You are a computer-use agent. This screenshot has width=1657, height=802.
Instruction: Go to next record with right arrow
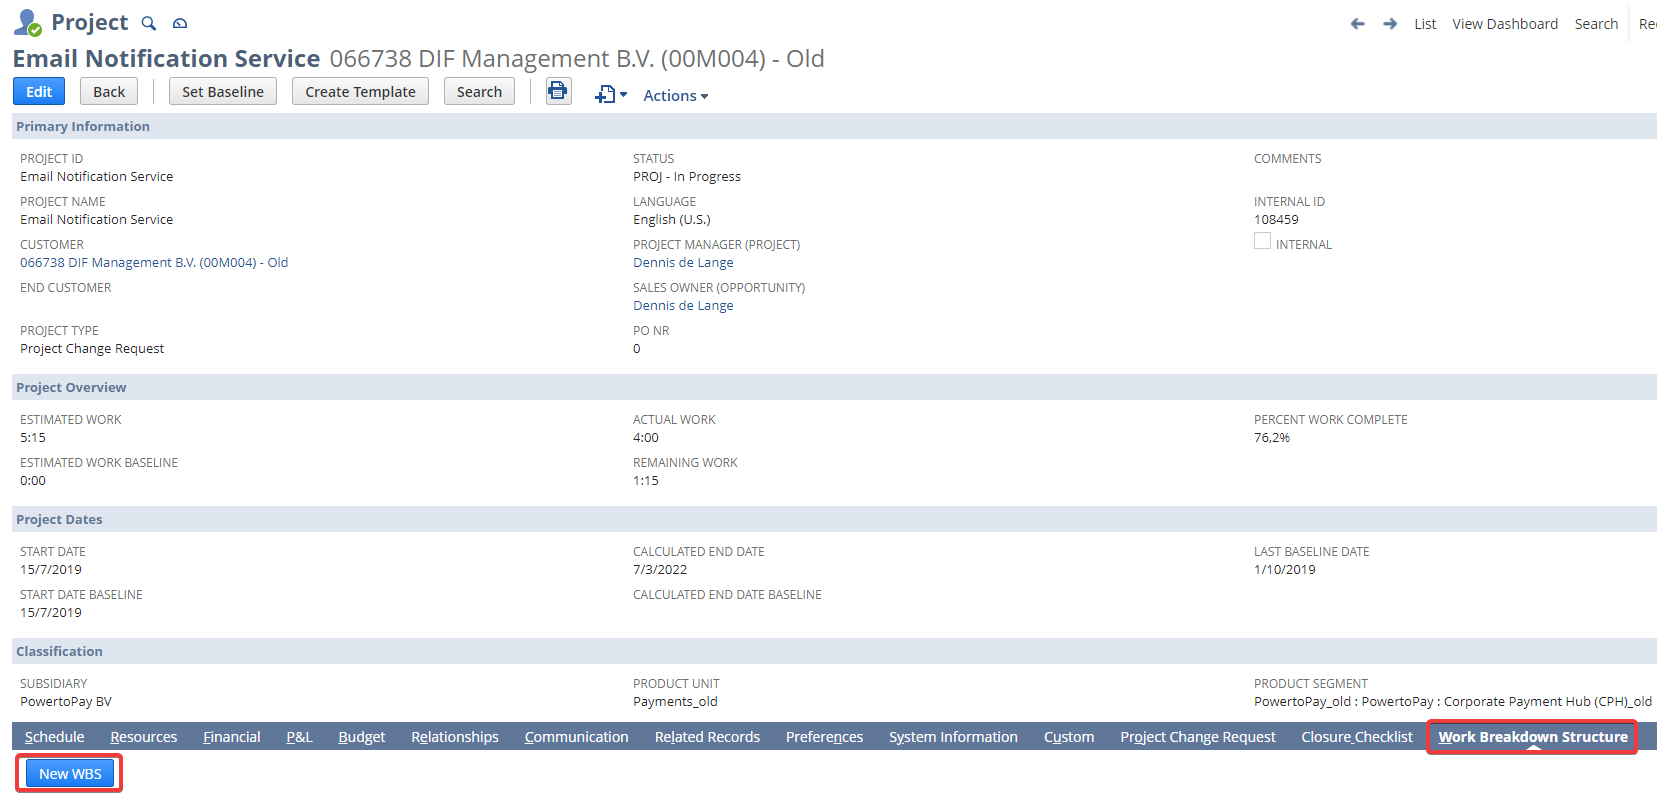1390,23
